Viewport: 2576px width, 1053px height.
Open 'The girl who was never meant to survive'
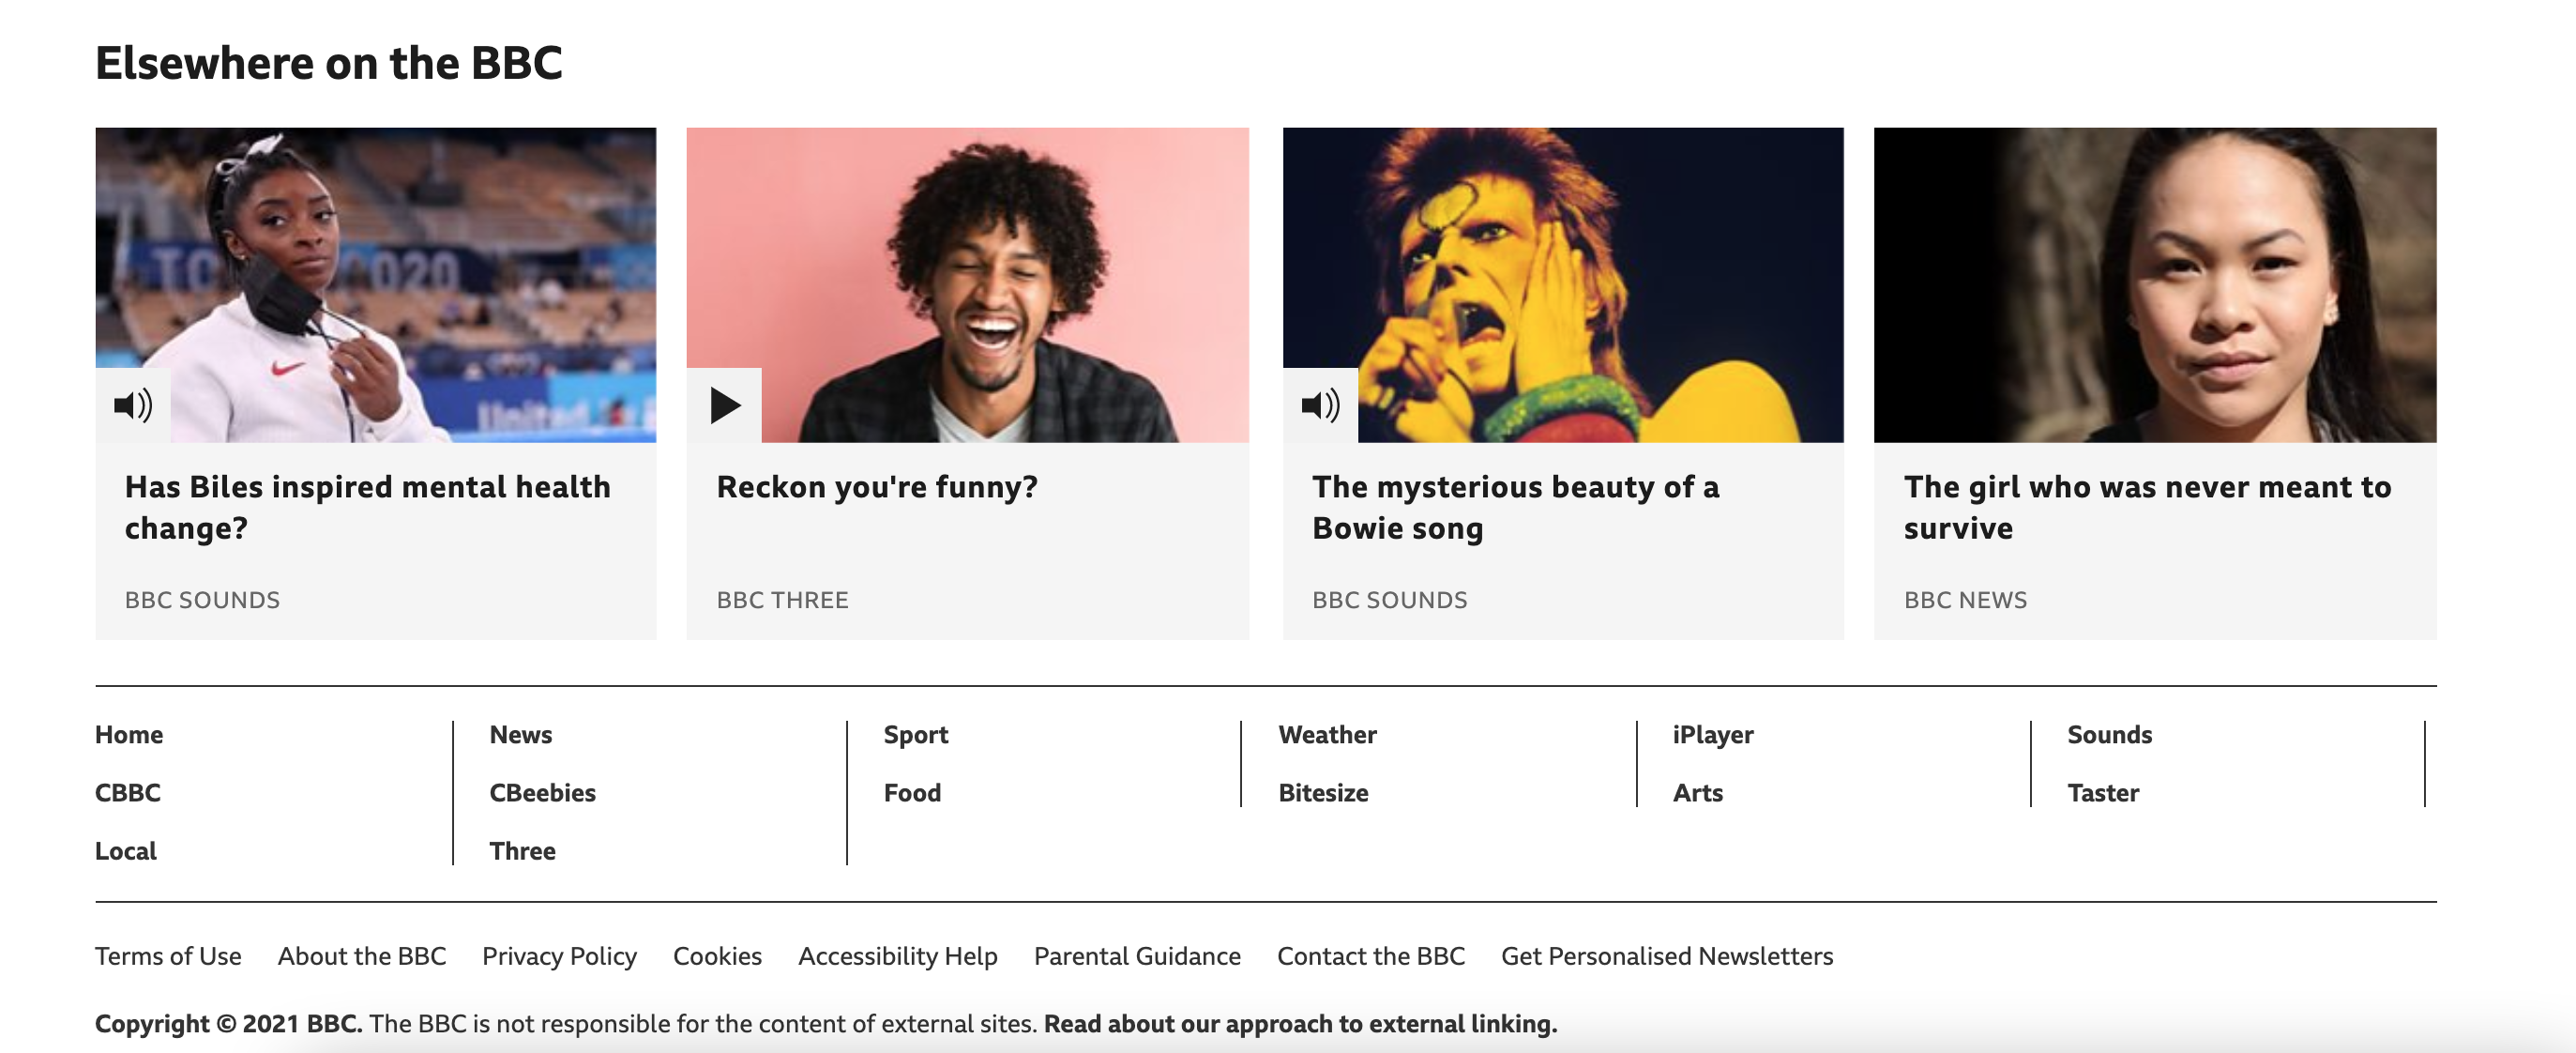[2147, 507]
